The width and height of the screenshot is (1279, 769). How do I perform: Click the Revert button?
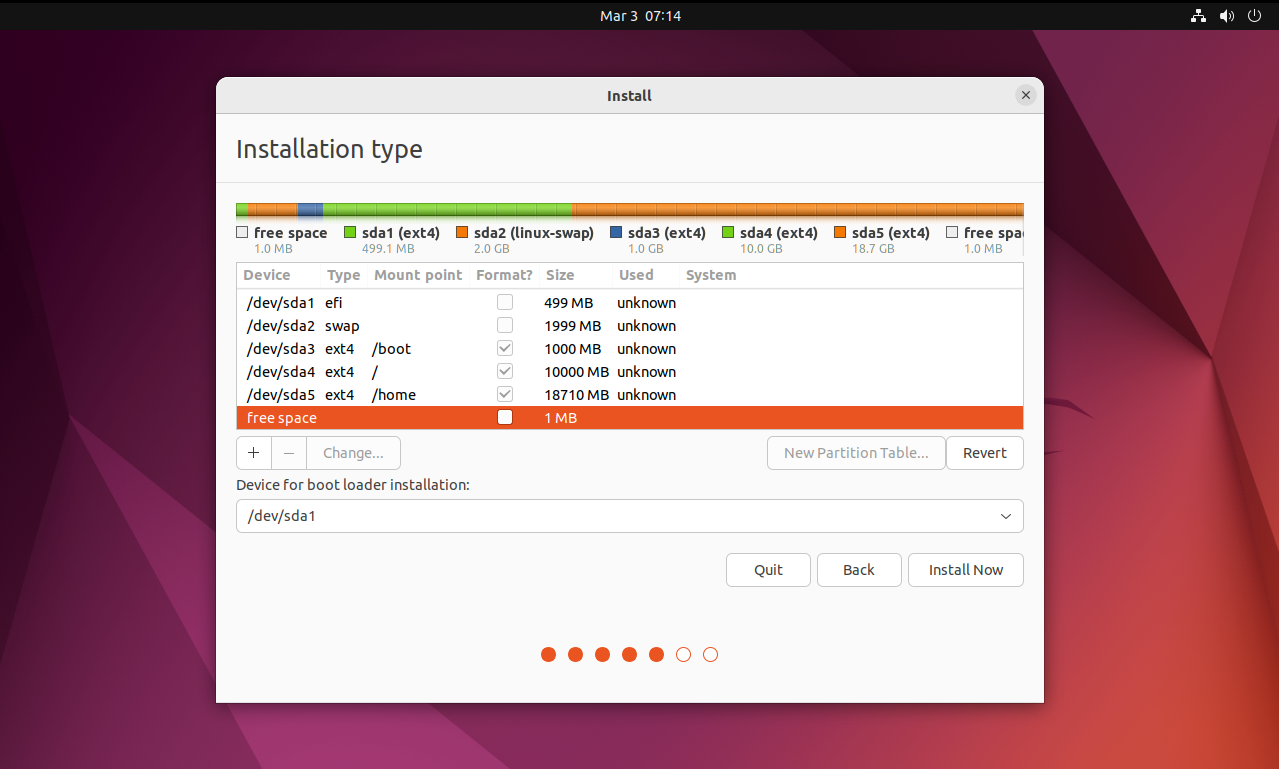tap(984, 453)
